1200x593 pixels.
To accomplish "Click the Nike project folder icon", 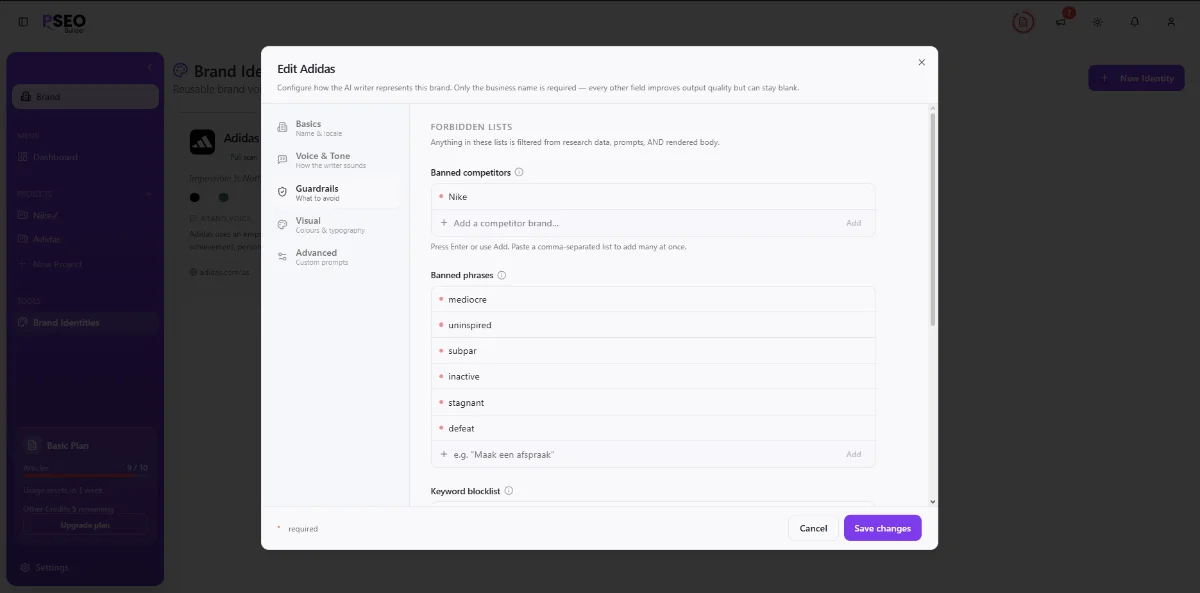I will pos(23,214).
